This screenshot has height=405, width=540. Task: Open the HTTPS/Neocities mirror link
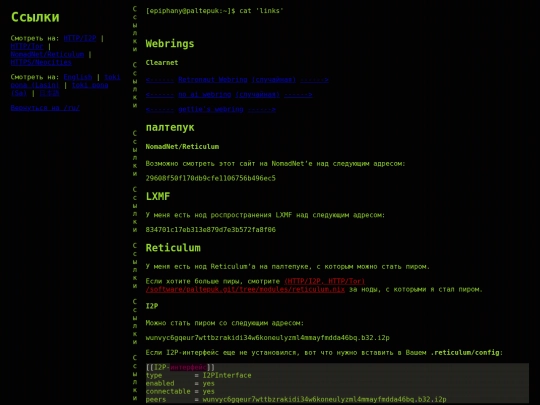pyautogui.click(x=41, y=62)
